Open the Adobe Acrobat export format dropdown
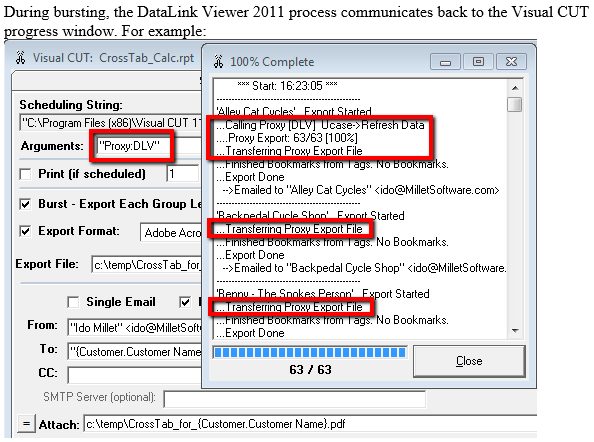 click(171, 233)
